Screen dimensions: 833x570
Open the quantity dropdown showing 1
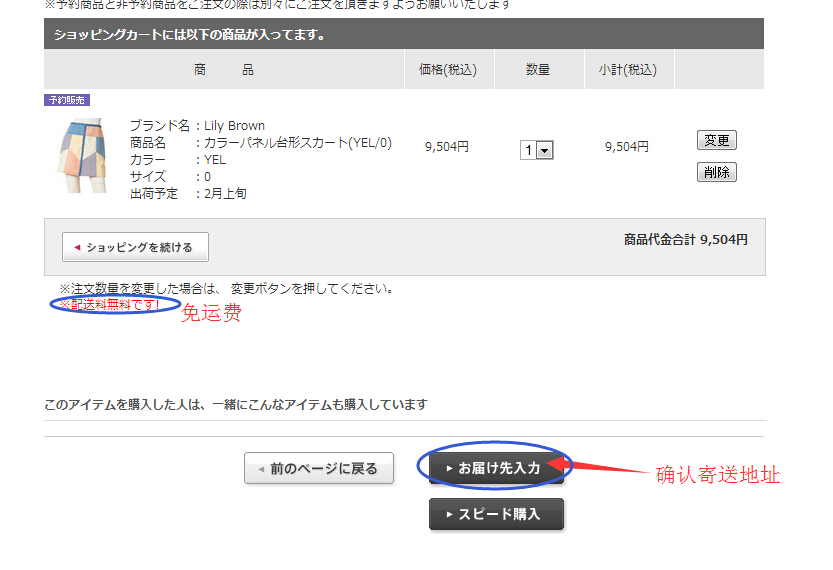tap(537, 150)
